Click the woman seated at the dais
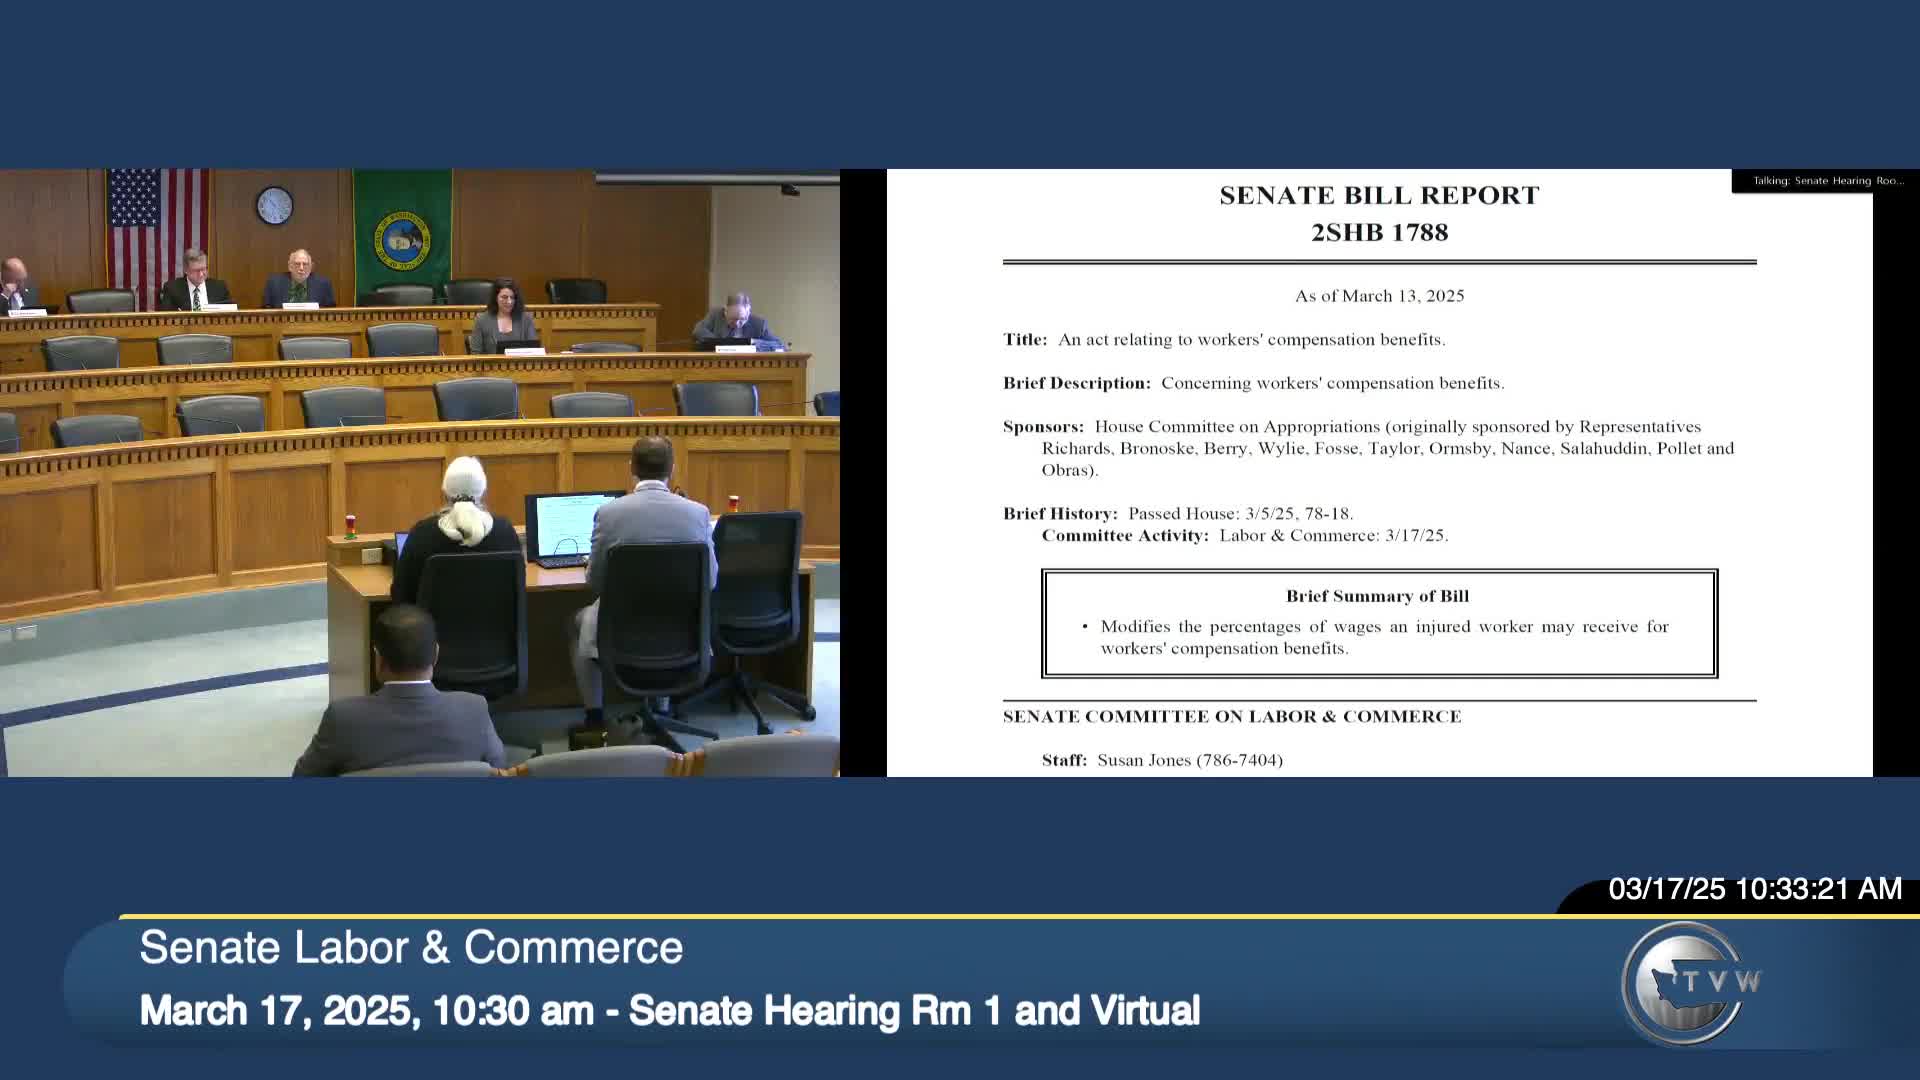 click(505, 317)
